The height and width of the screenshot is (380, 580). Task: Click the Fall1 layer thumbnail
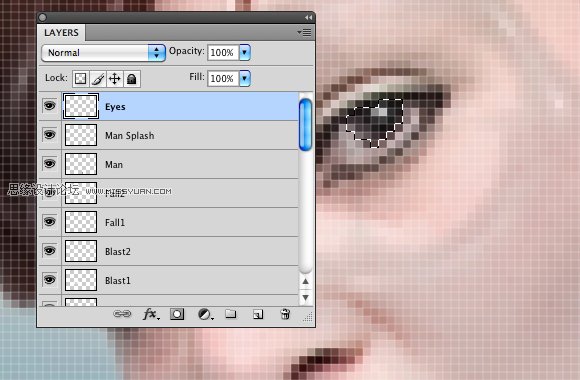(81, 222)
